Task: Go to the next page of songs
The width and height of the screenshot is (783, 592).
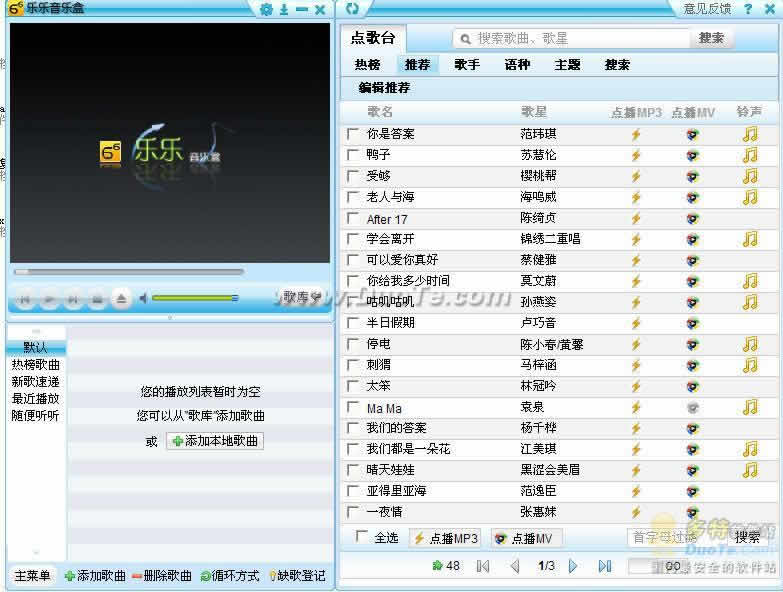Action: (573, 566)
